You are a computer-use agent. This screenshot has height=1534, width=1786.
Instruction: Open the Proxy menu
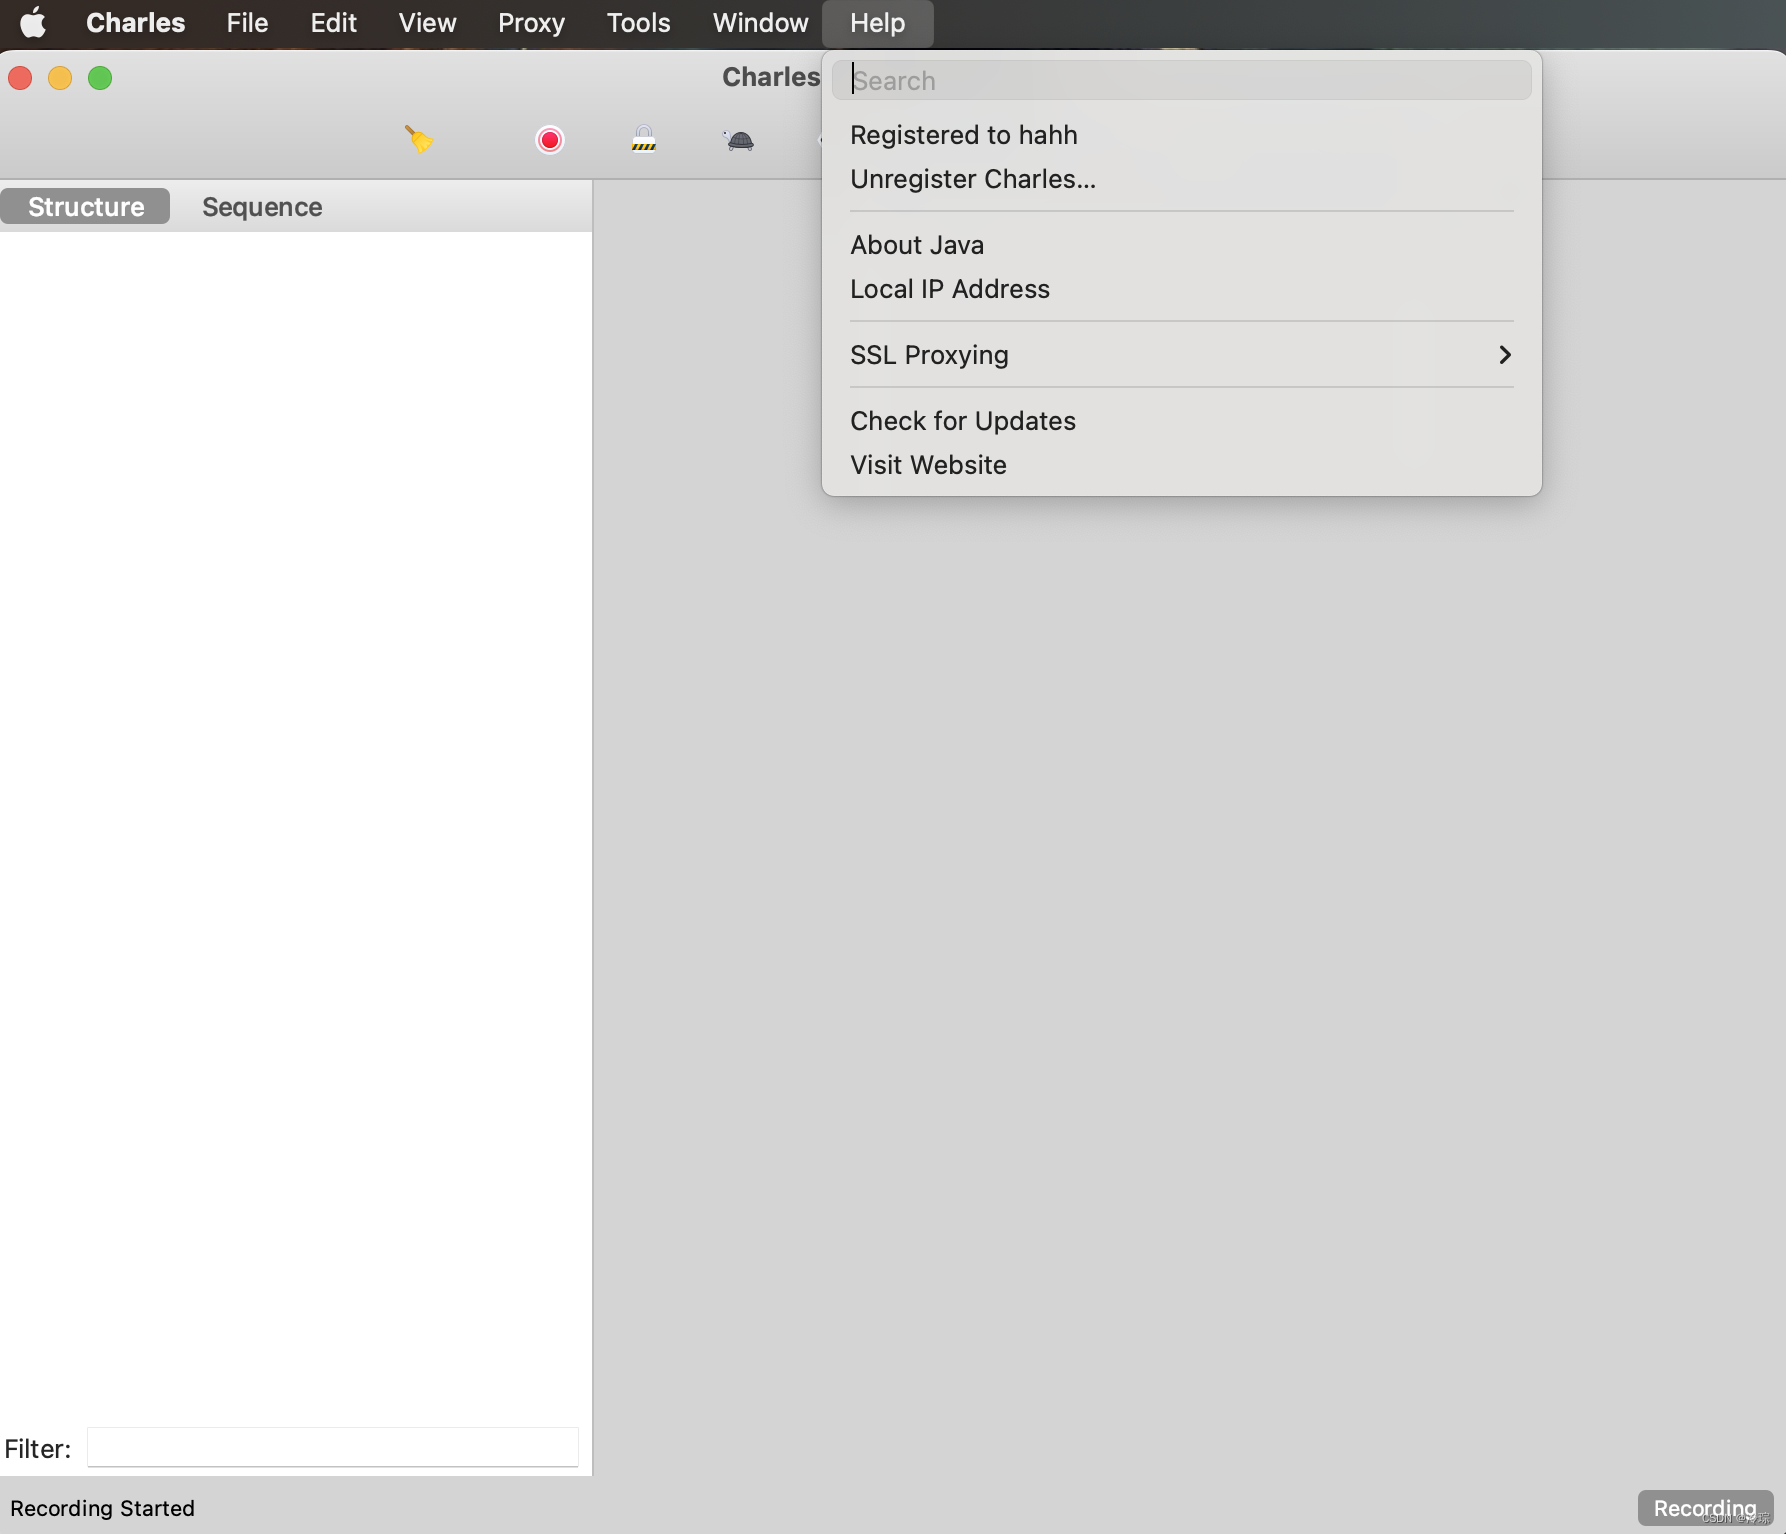click(531, 22)
